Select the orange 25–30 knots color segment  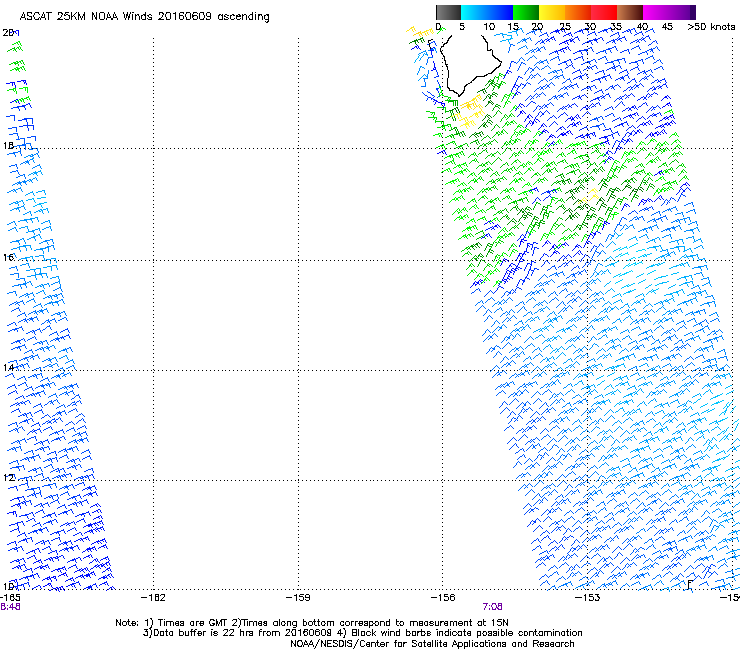coord(578,12)
